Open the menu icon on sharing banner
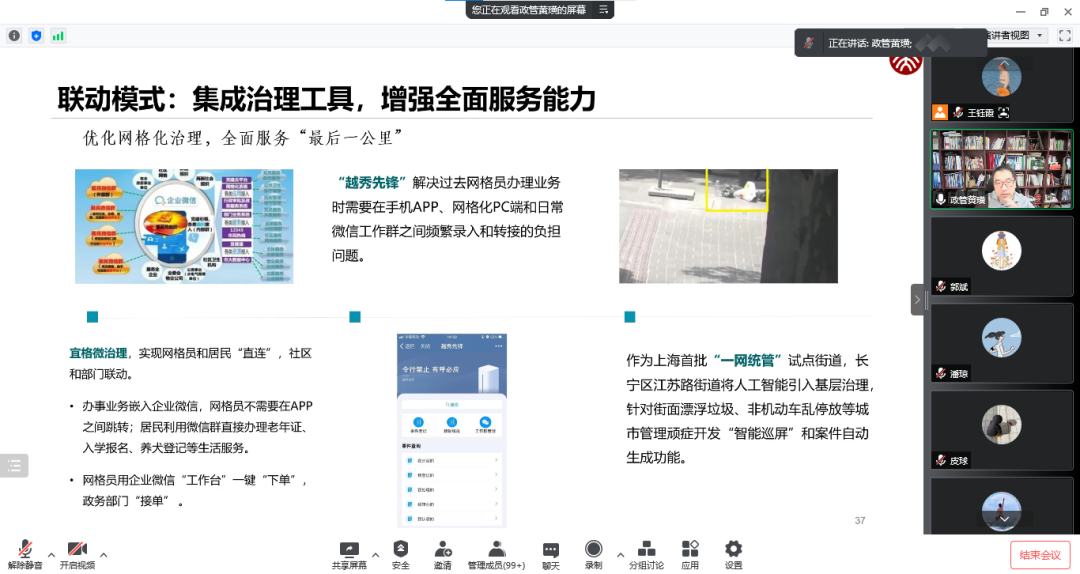Screen dimensions: 1080x574 (x=603, y=9)
